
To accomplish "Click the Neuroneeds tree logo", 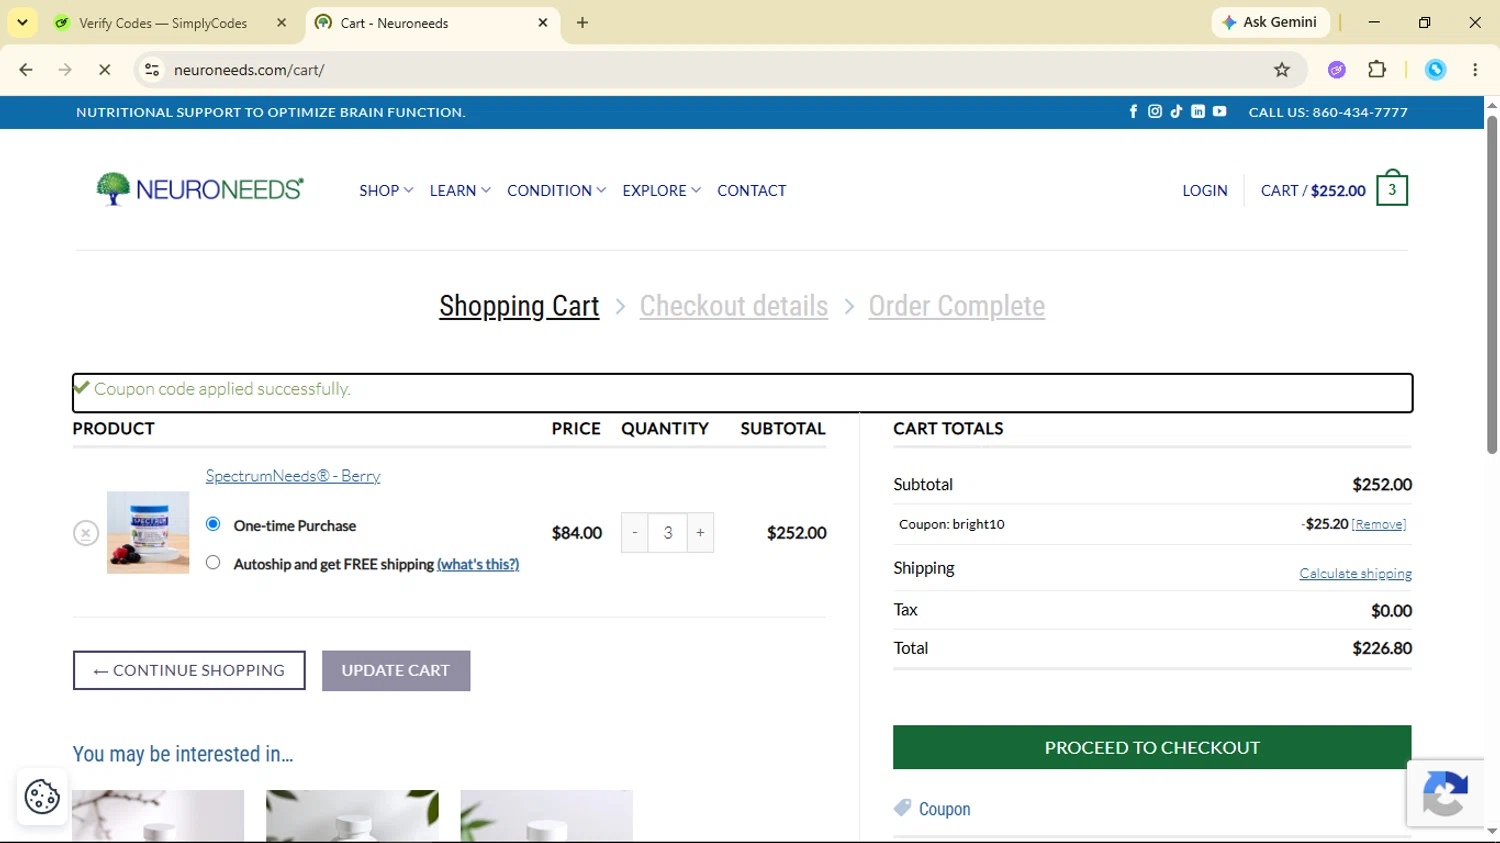I will pyautogui.click(x=200, y=189).
